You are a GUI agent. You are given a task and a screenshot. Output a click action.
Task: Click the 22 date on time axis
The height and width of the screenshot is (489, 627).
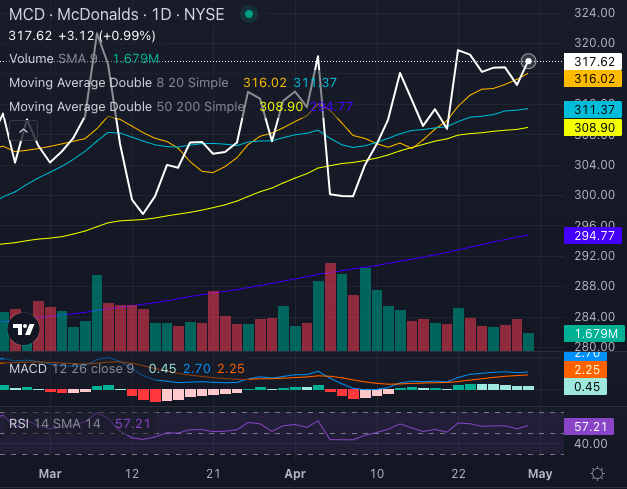(458, 474)
